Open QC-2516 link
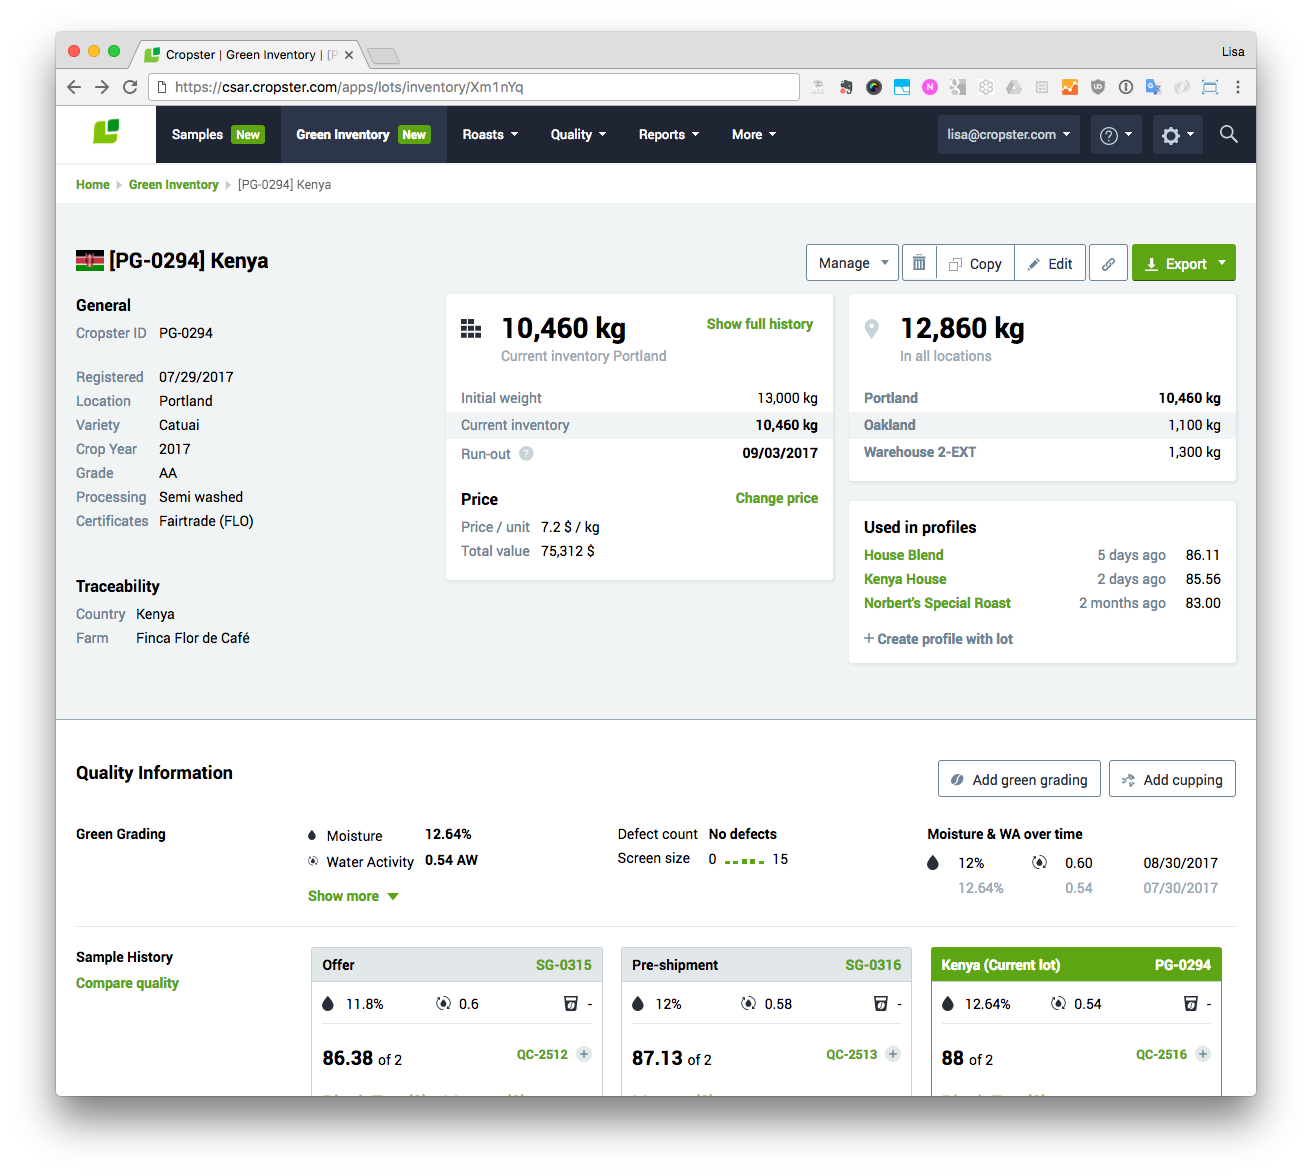The height and width of the screenshot is (1176, 1312). 1161,1054
